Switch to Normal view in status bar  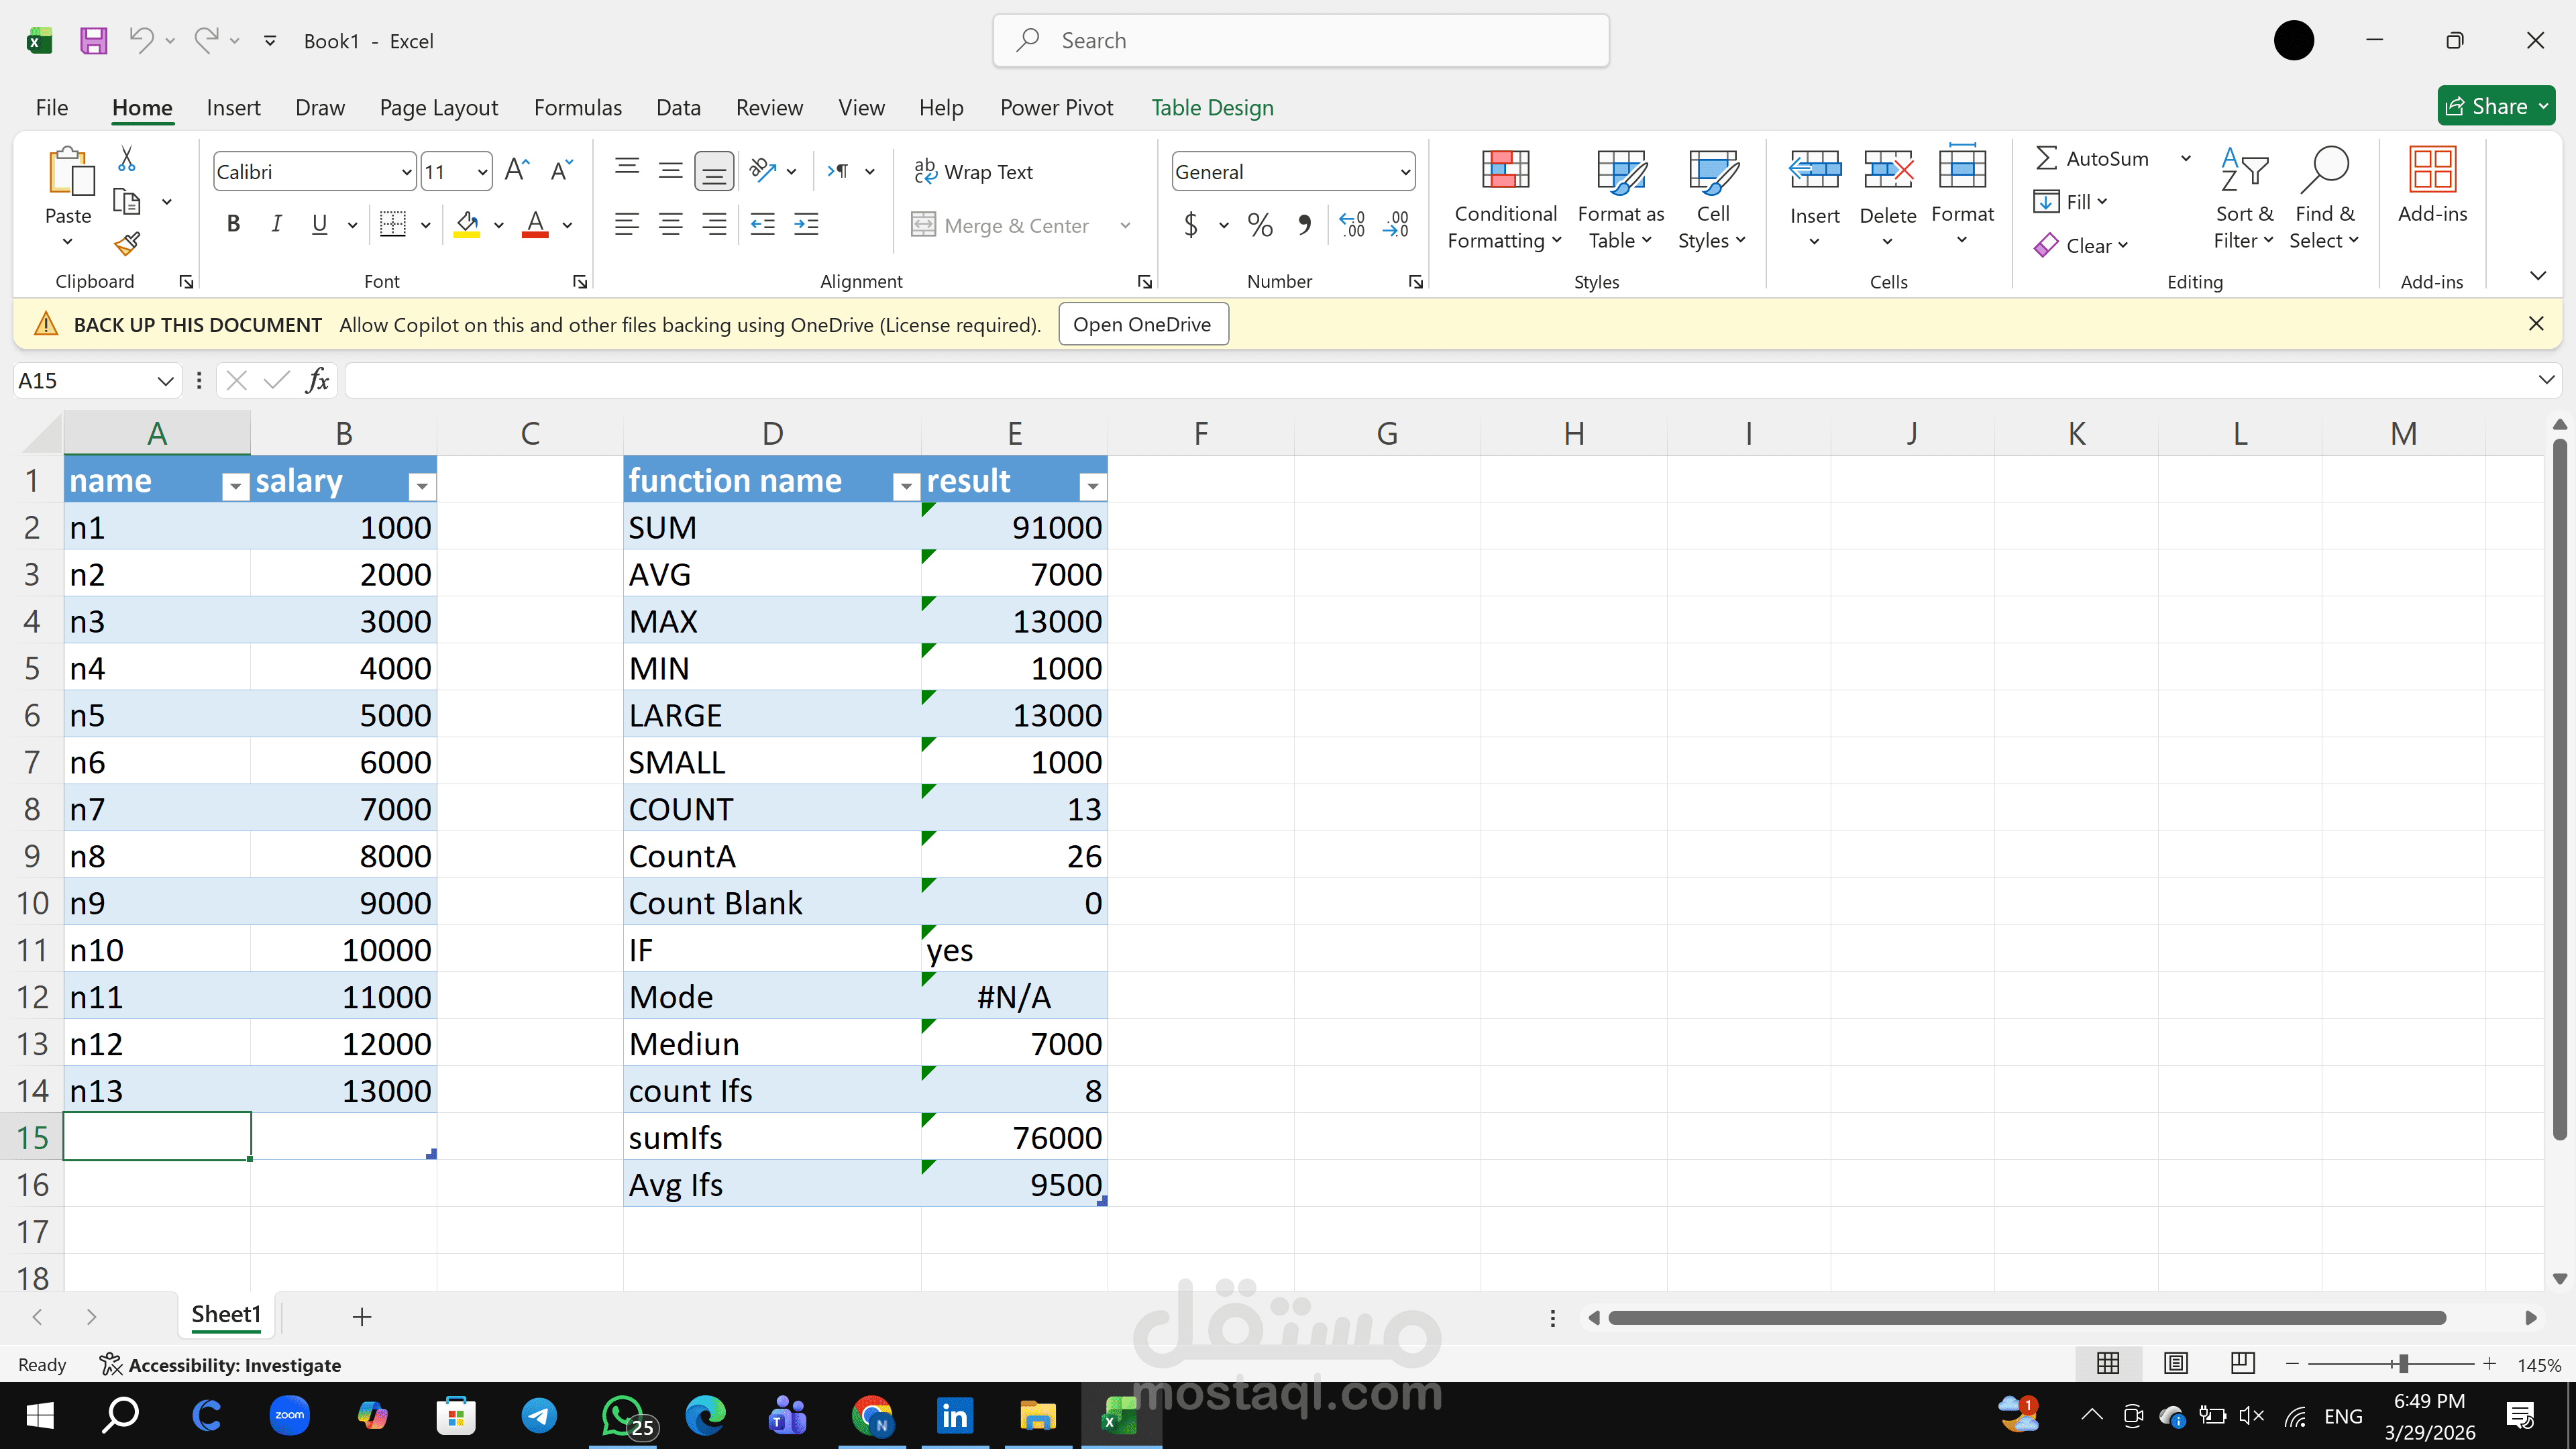click(x=2108, y=1363)
